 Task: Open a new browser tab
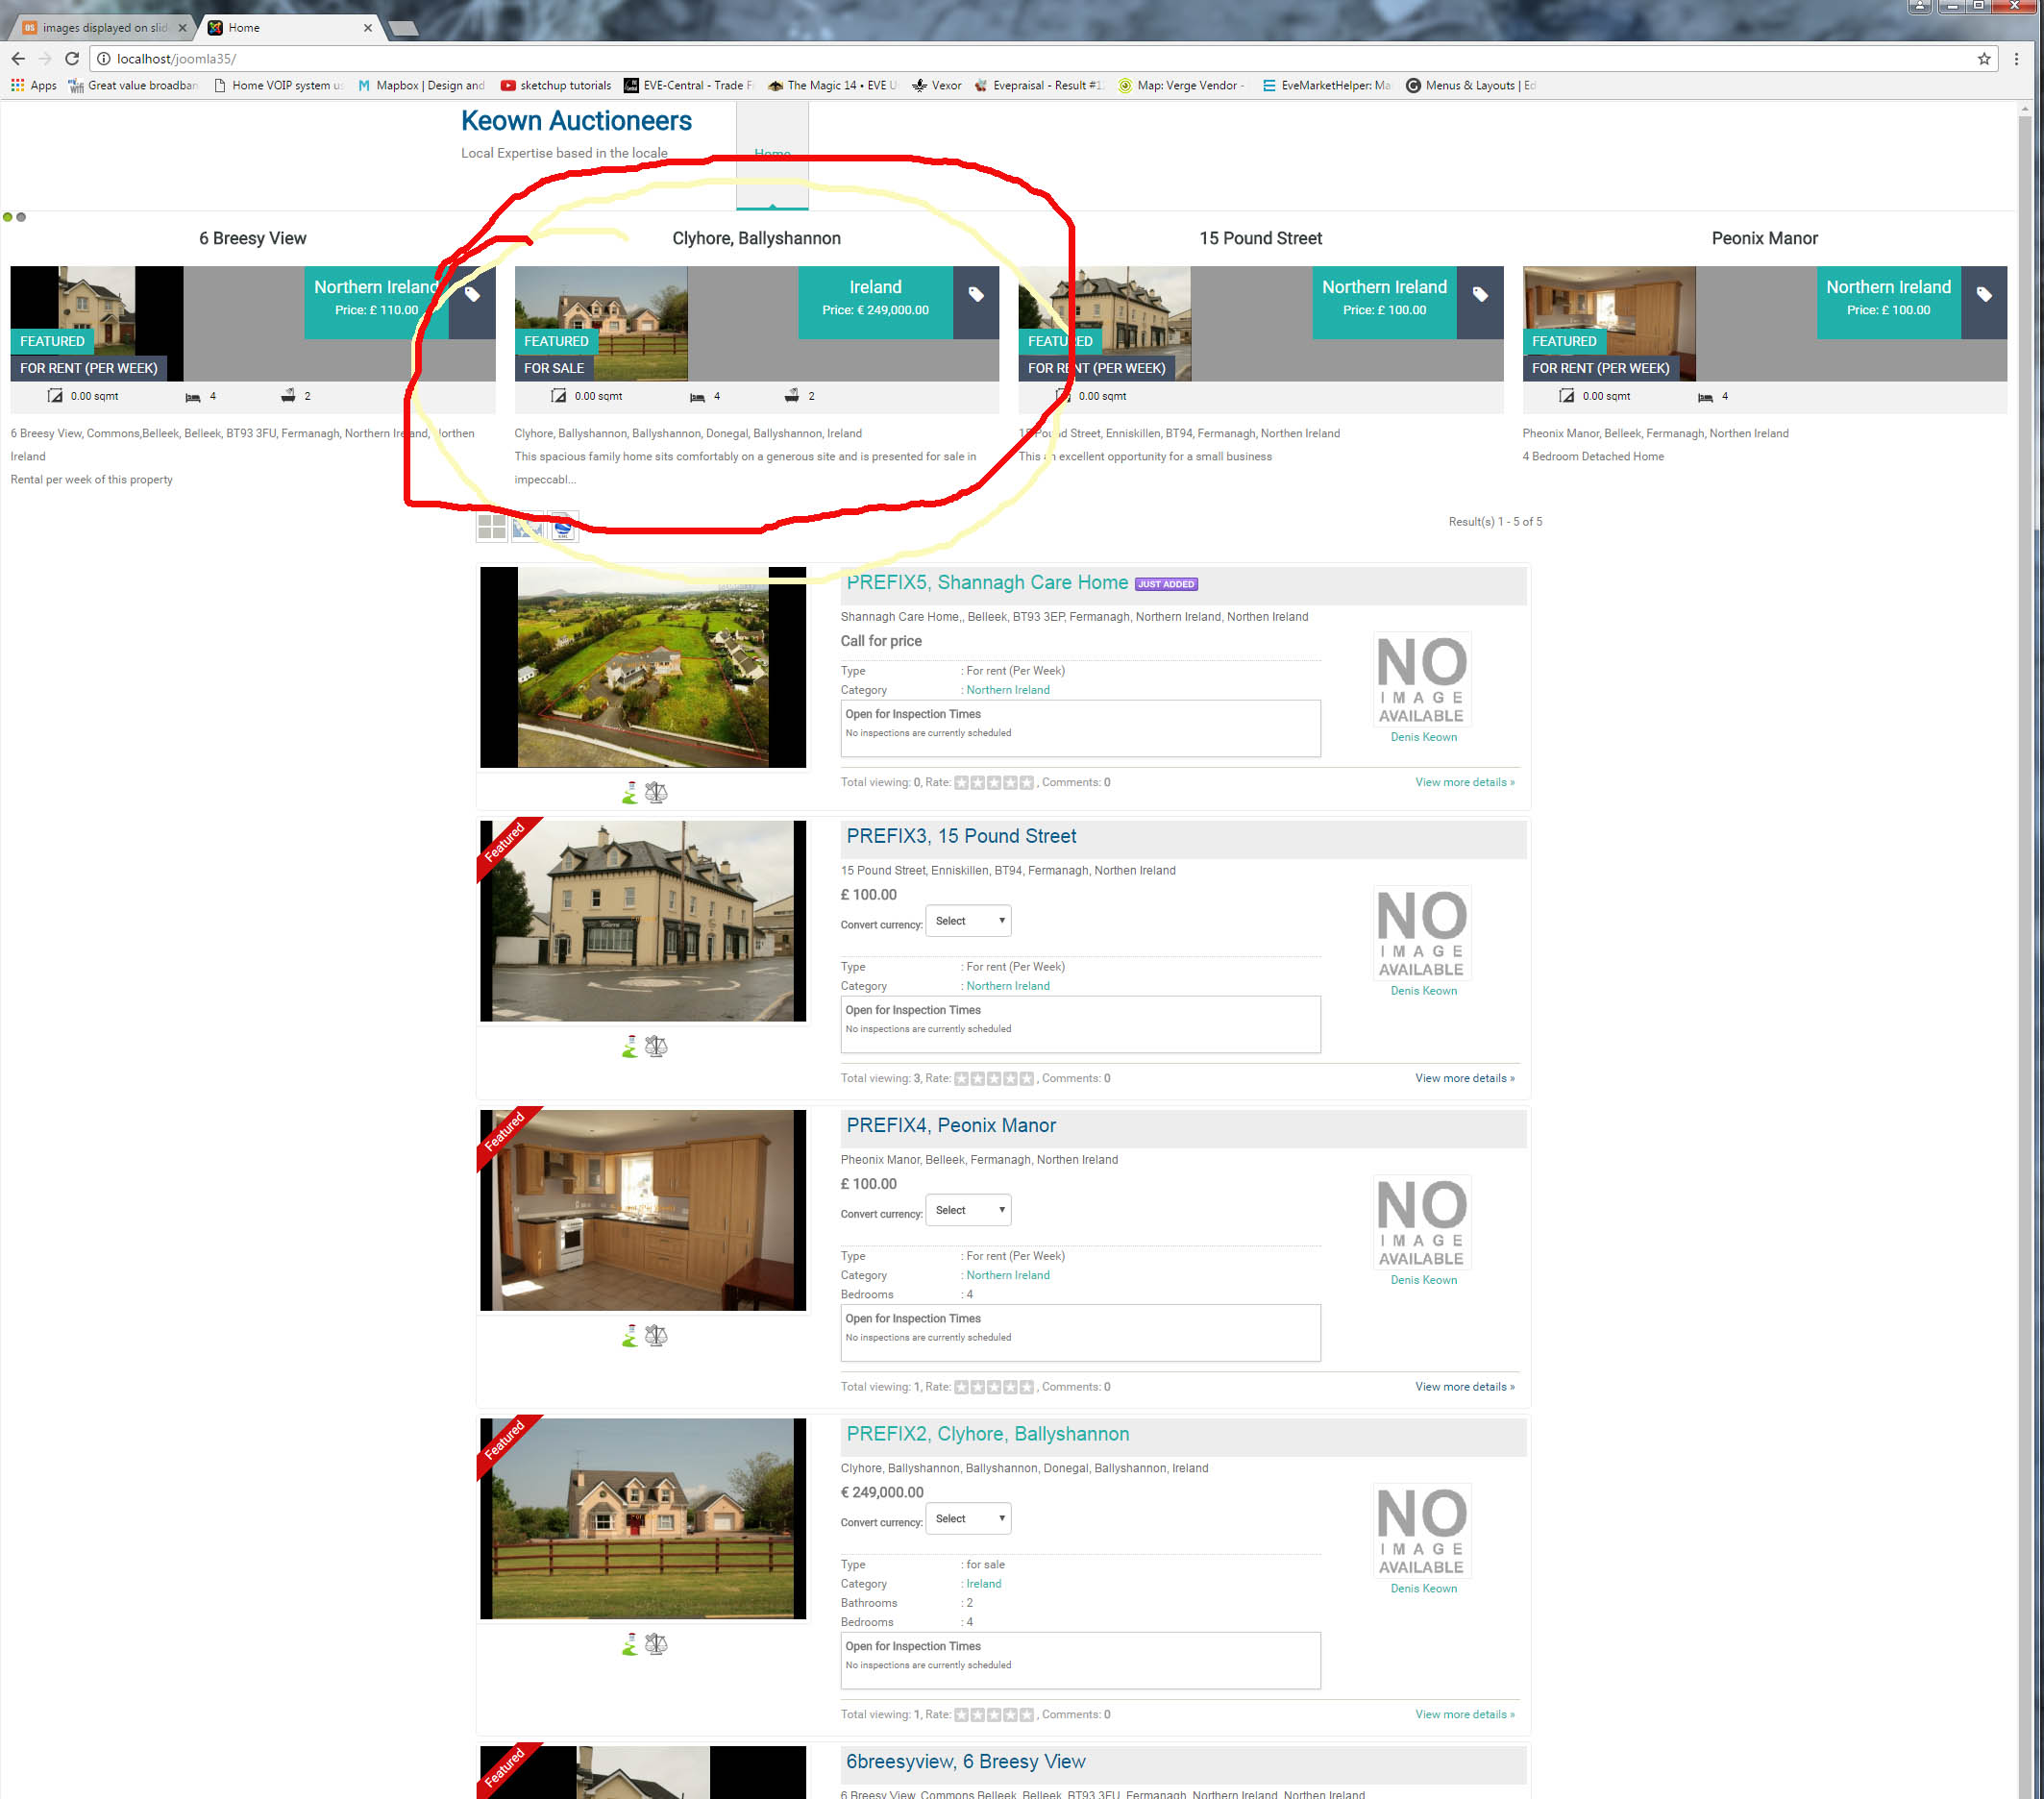tap(403, 28)
